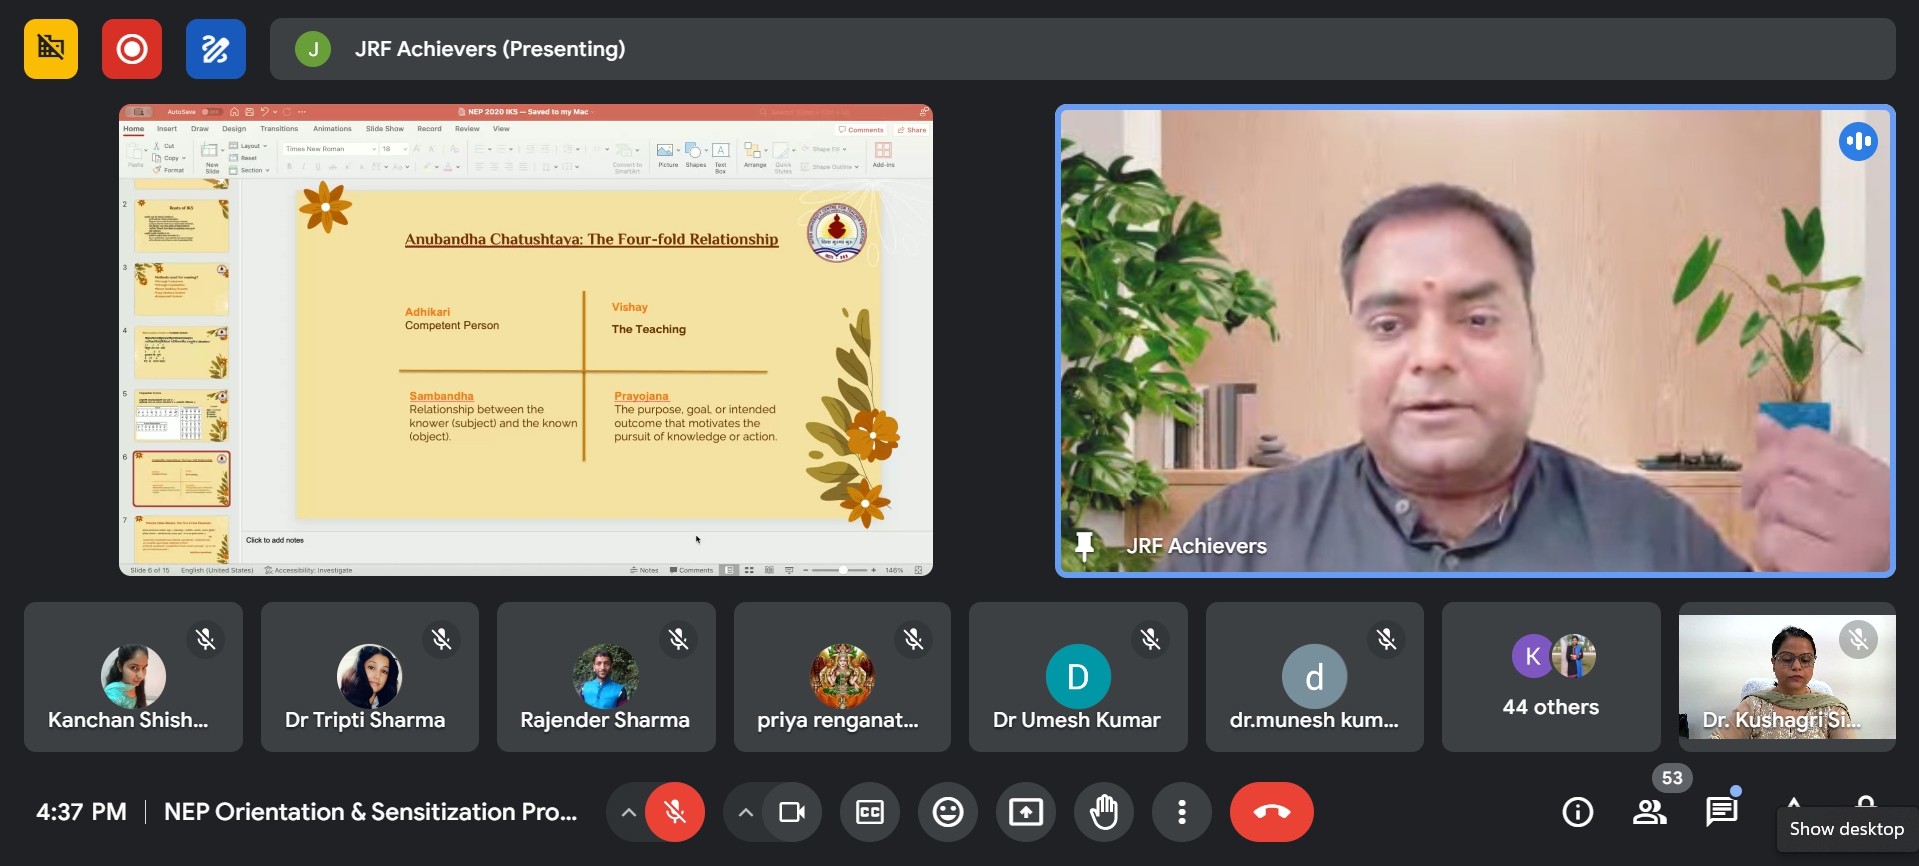
Task: Open meeting details info icon
Action: (1578, 812)
